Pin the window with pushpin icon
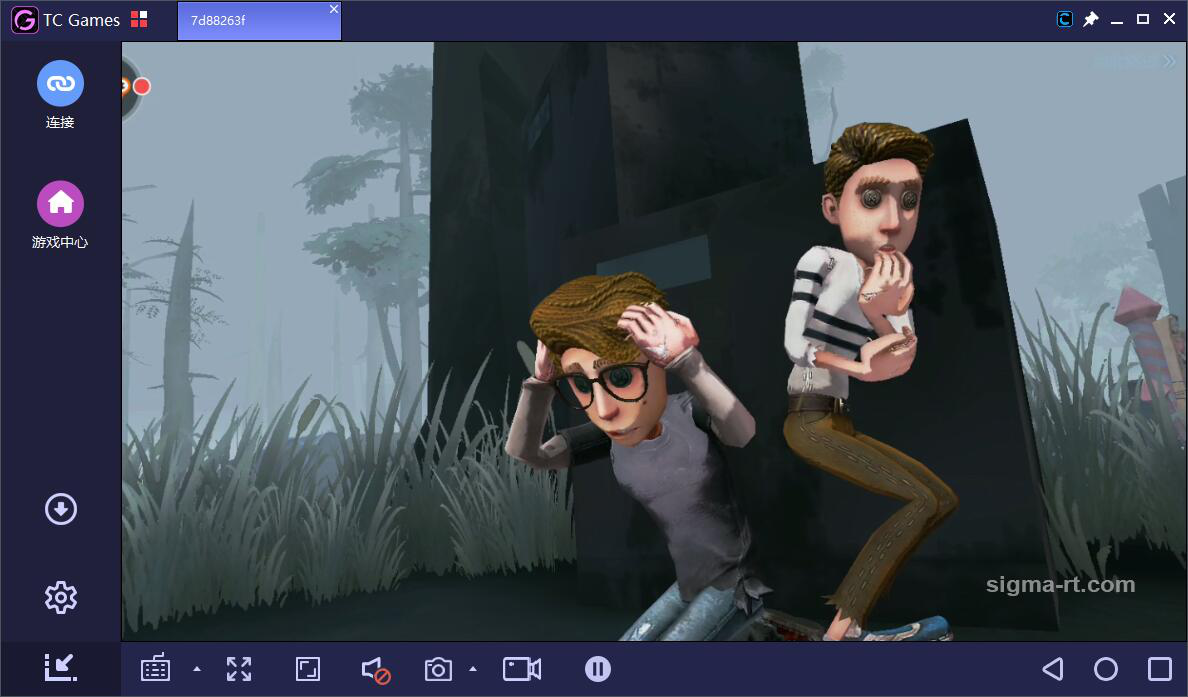1188x697 pixels. click(x=1090, y=20)
